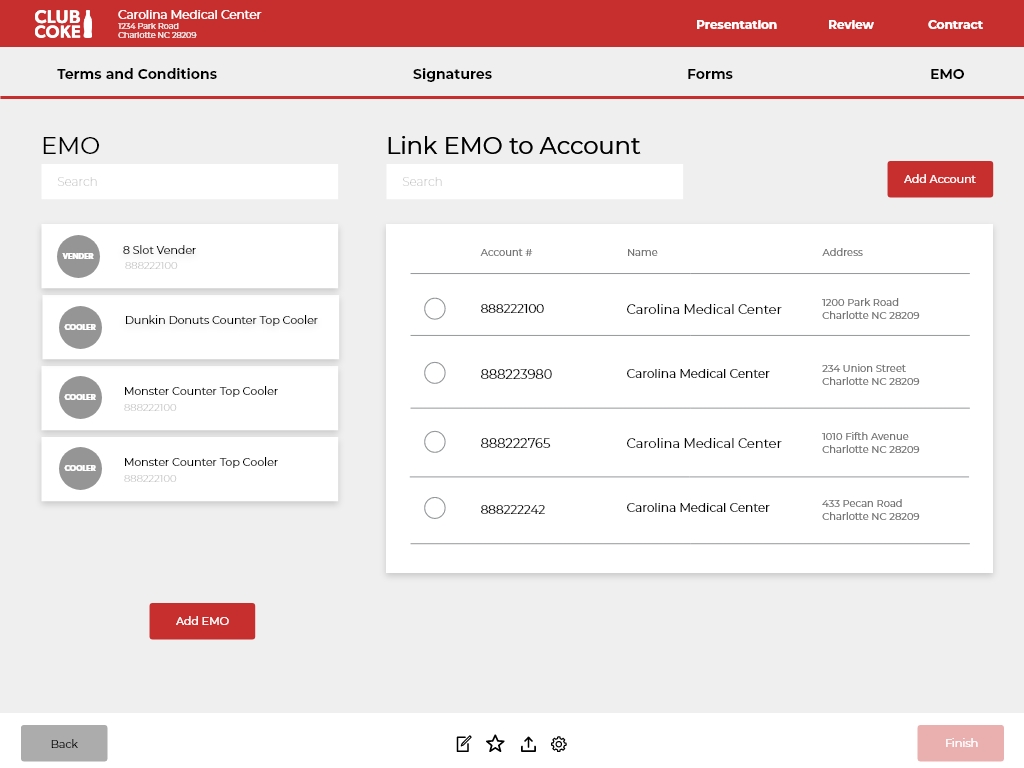
Task: Click the star favorite icon
Action: coord(495,744)
